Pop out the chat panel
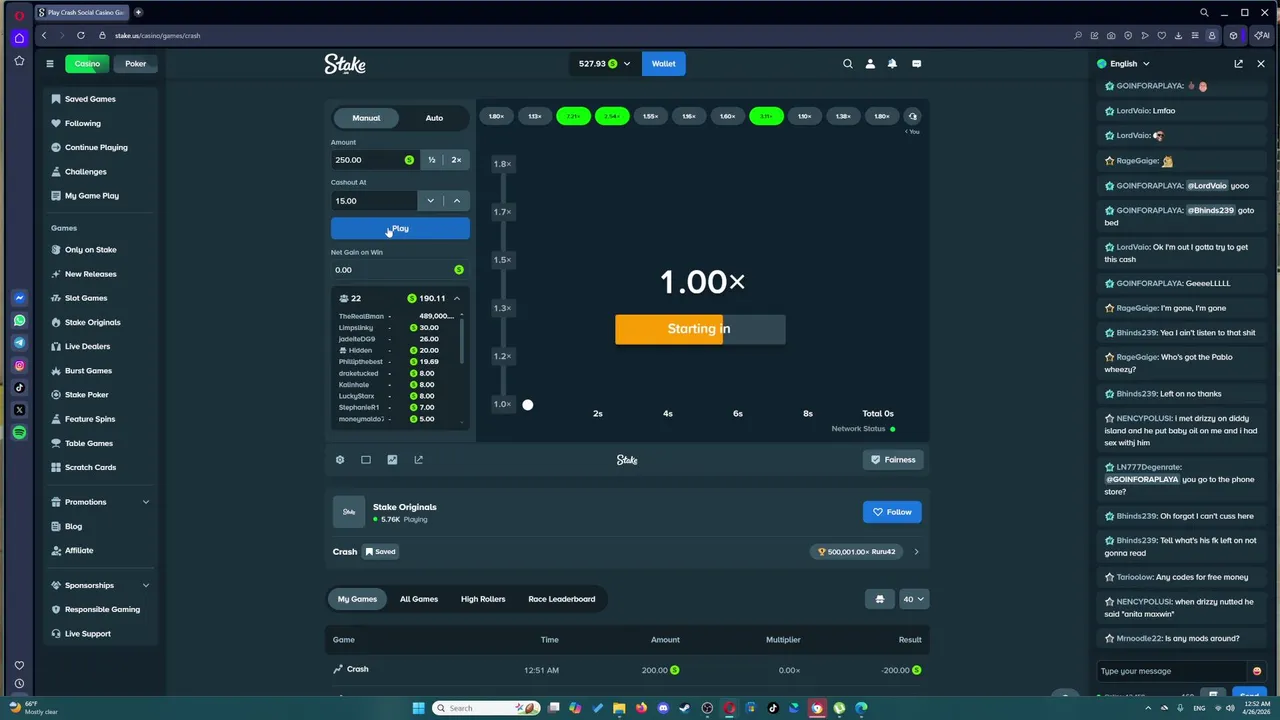 tap(1238, 63)
